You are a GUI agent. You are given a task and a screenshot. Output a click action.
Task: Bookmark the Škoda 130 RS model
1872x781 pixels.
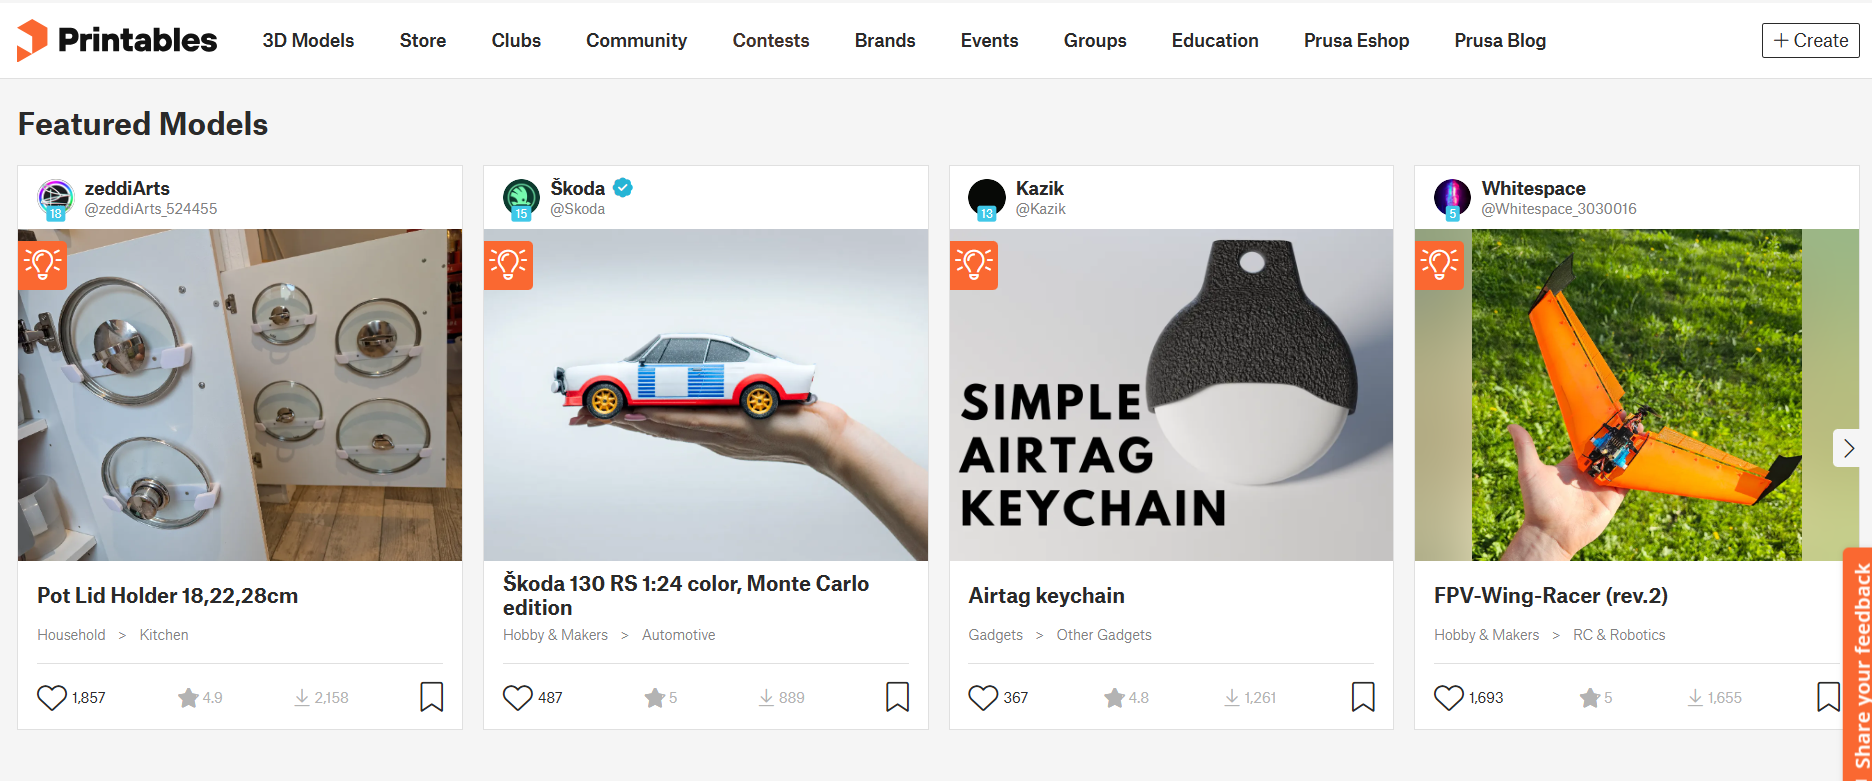click(x=898, y=697)
